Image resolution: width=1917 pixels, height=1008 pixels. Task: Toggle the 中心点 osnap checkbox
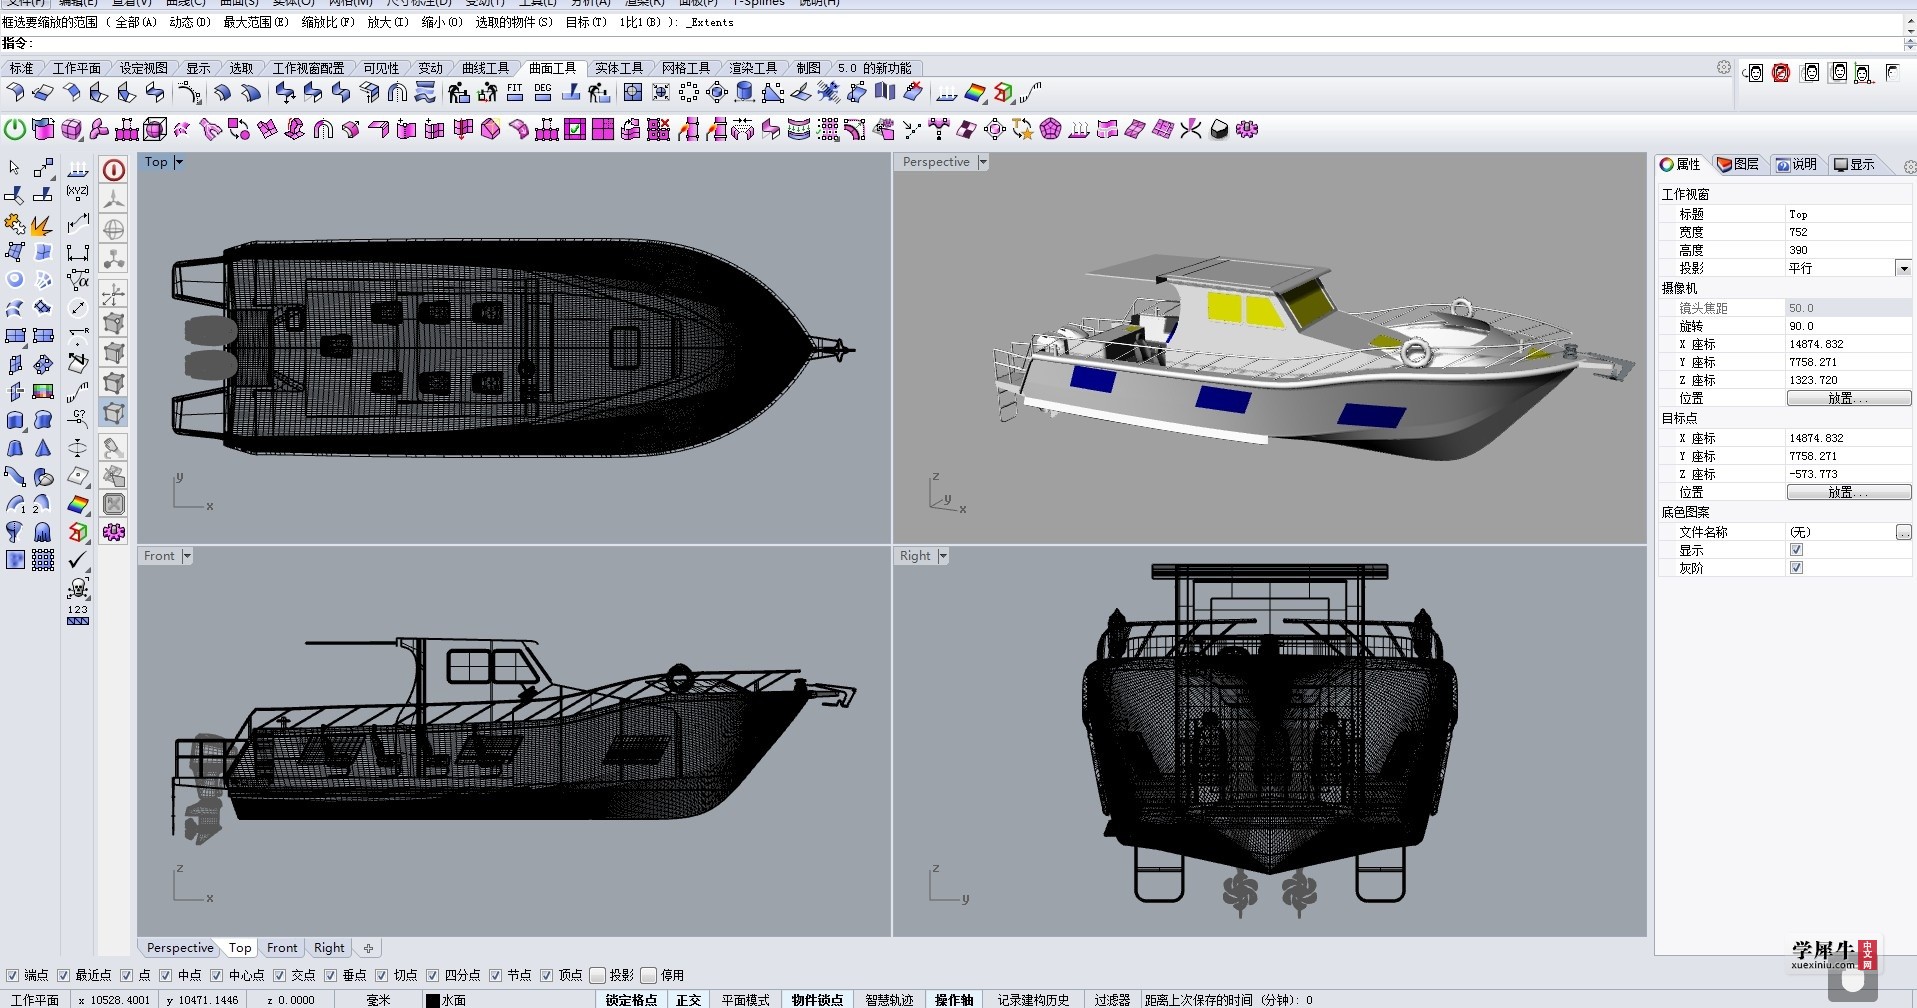tap(216, 975)
